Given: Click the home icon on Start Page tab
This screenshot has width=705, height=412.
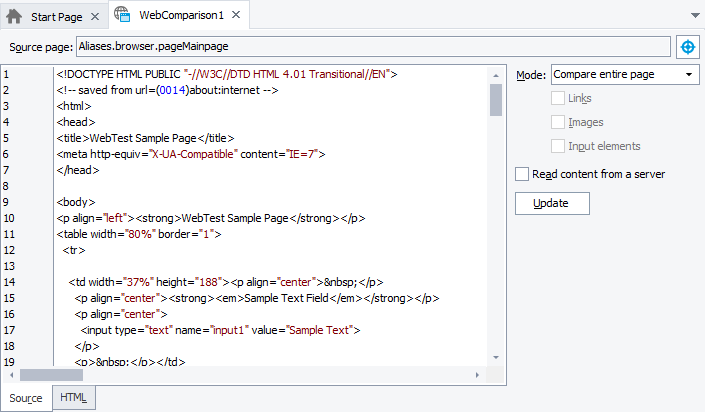Looking at the screenshot, I should 15,17.
